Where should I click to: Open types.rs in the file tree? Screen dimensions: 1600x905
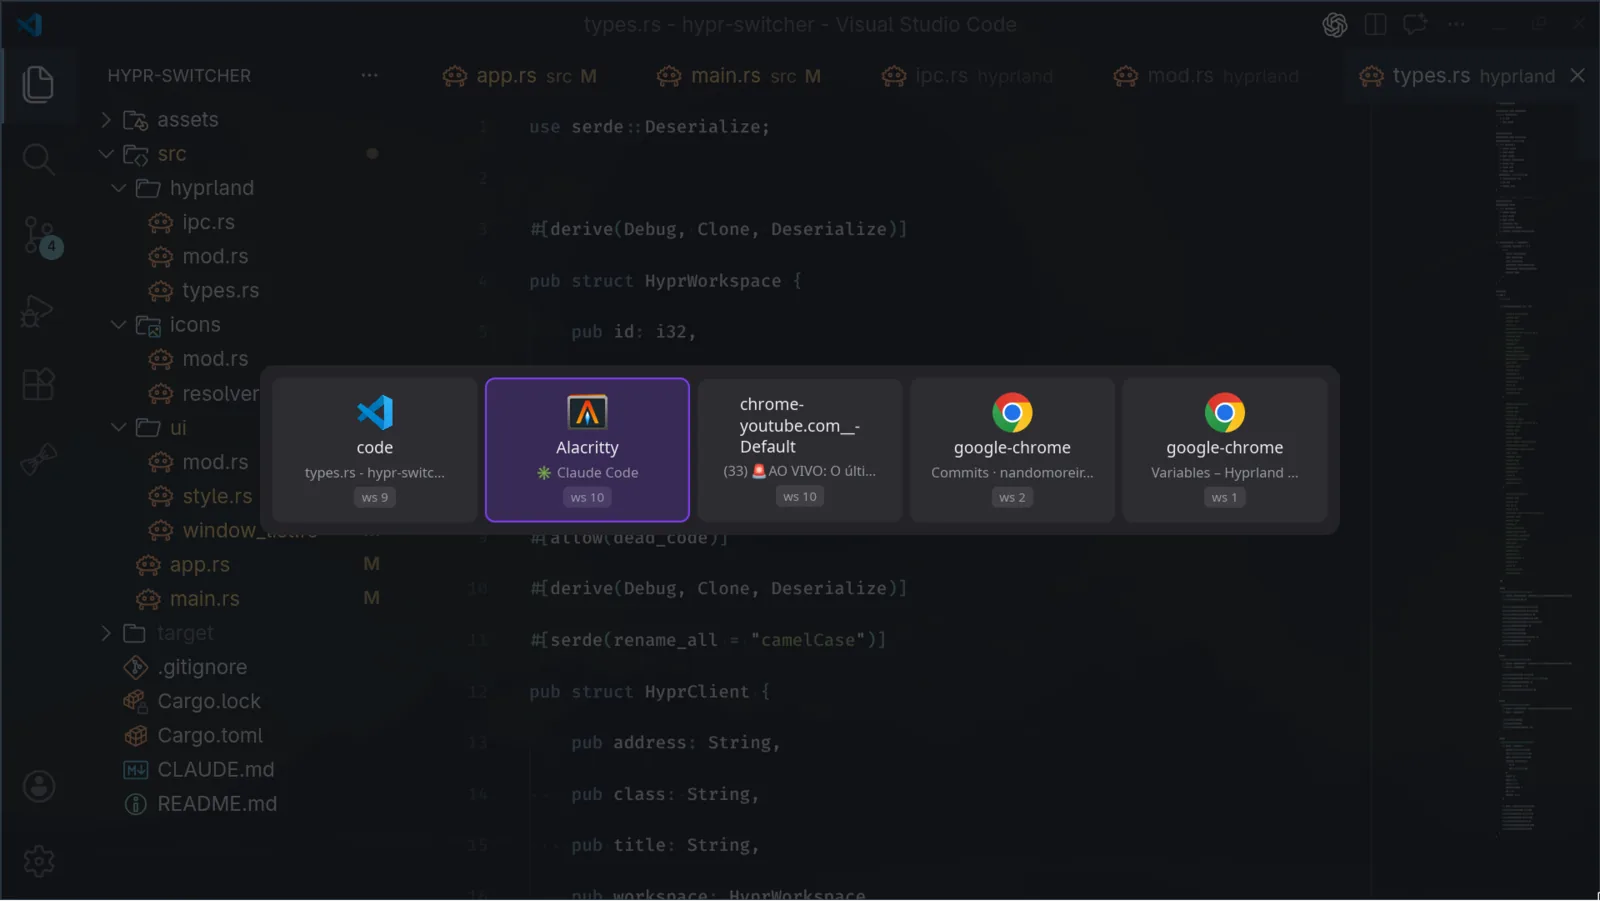point(220,291)
